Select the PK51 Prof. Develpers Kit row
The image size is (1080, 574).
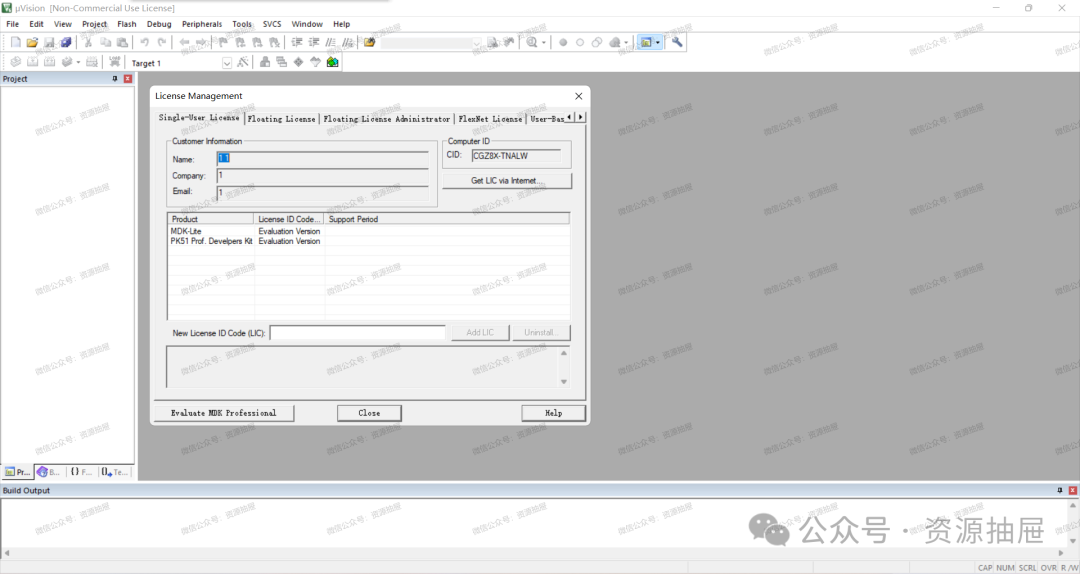[368, 241]
